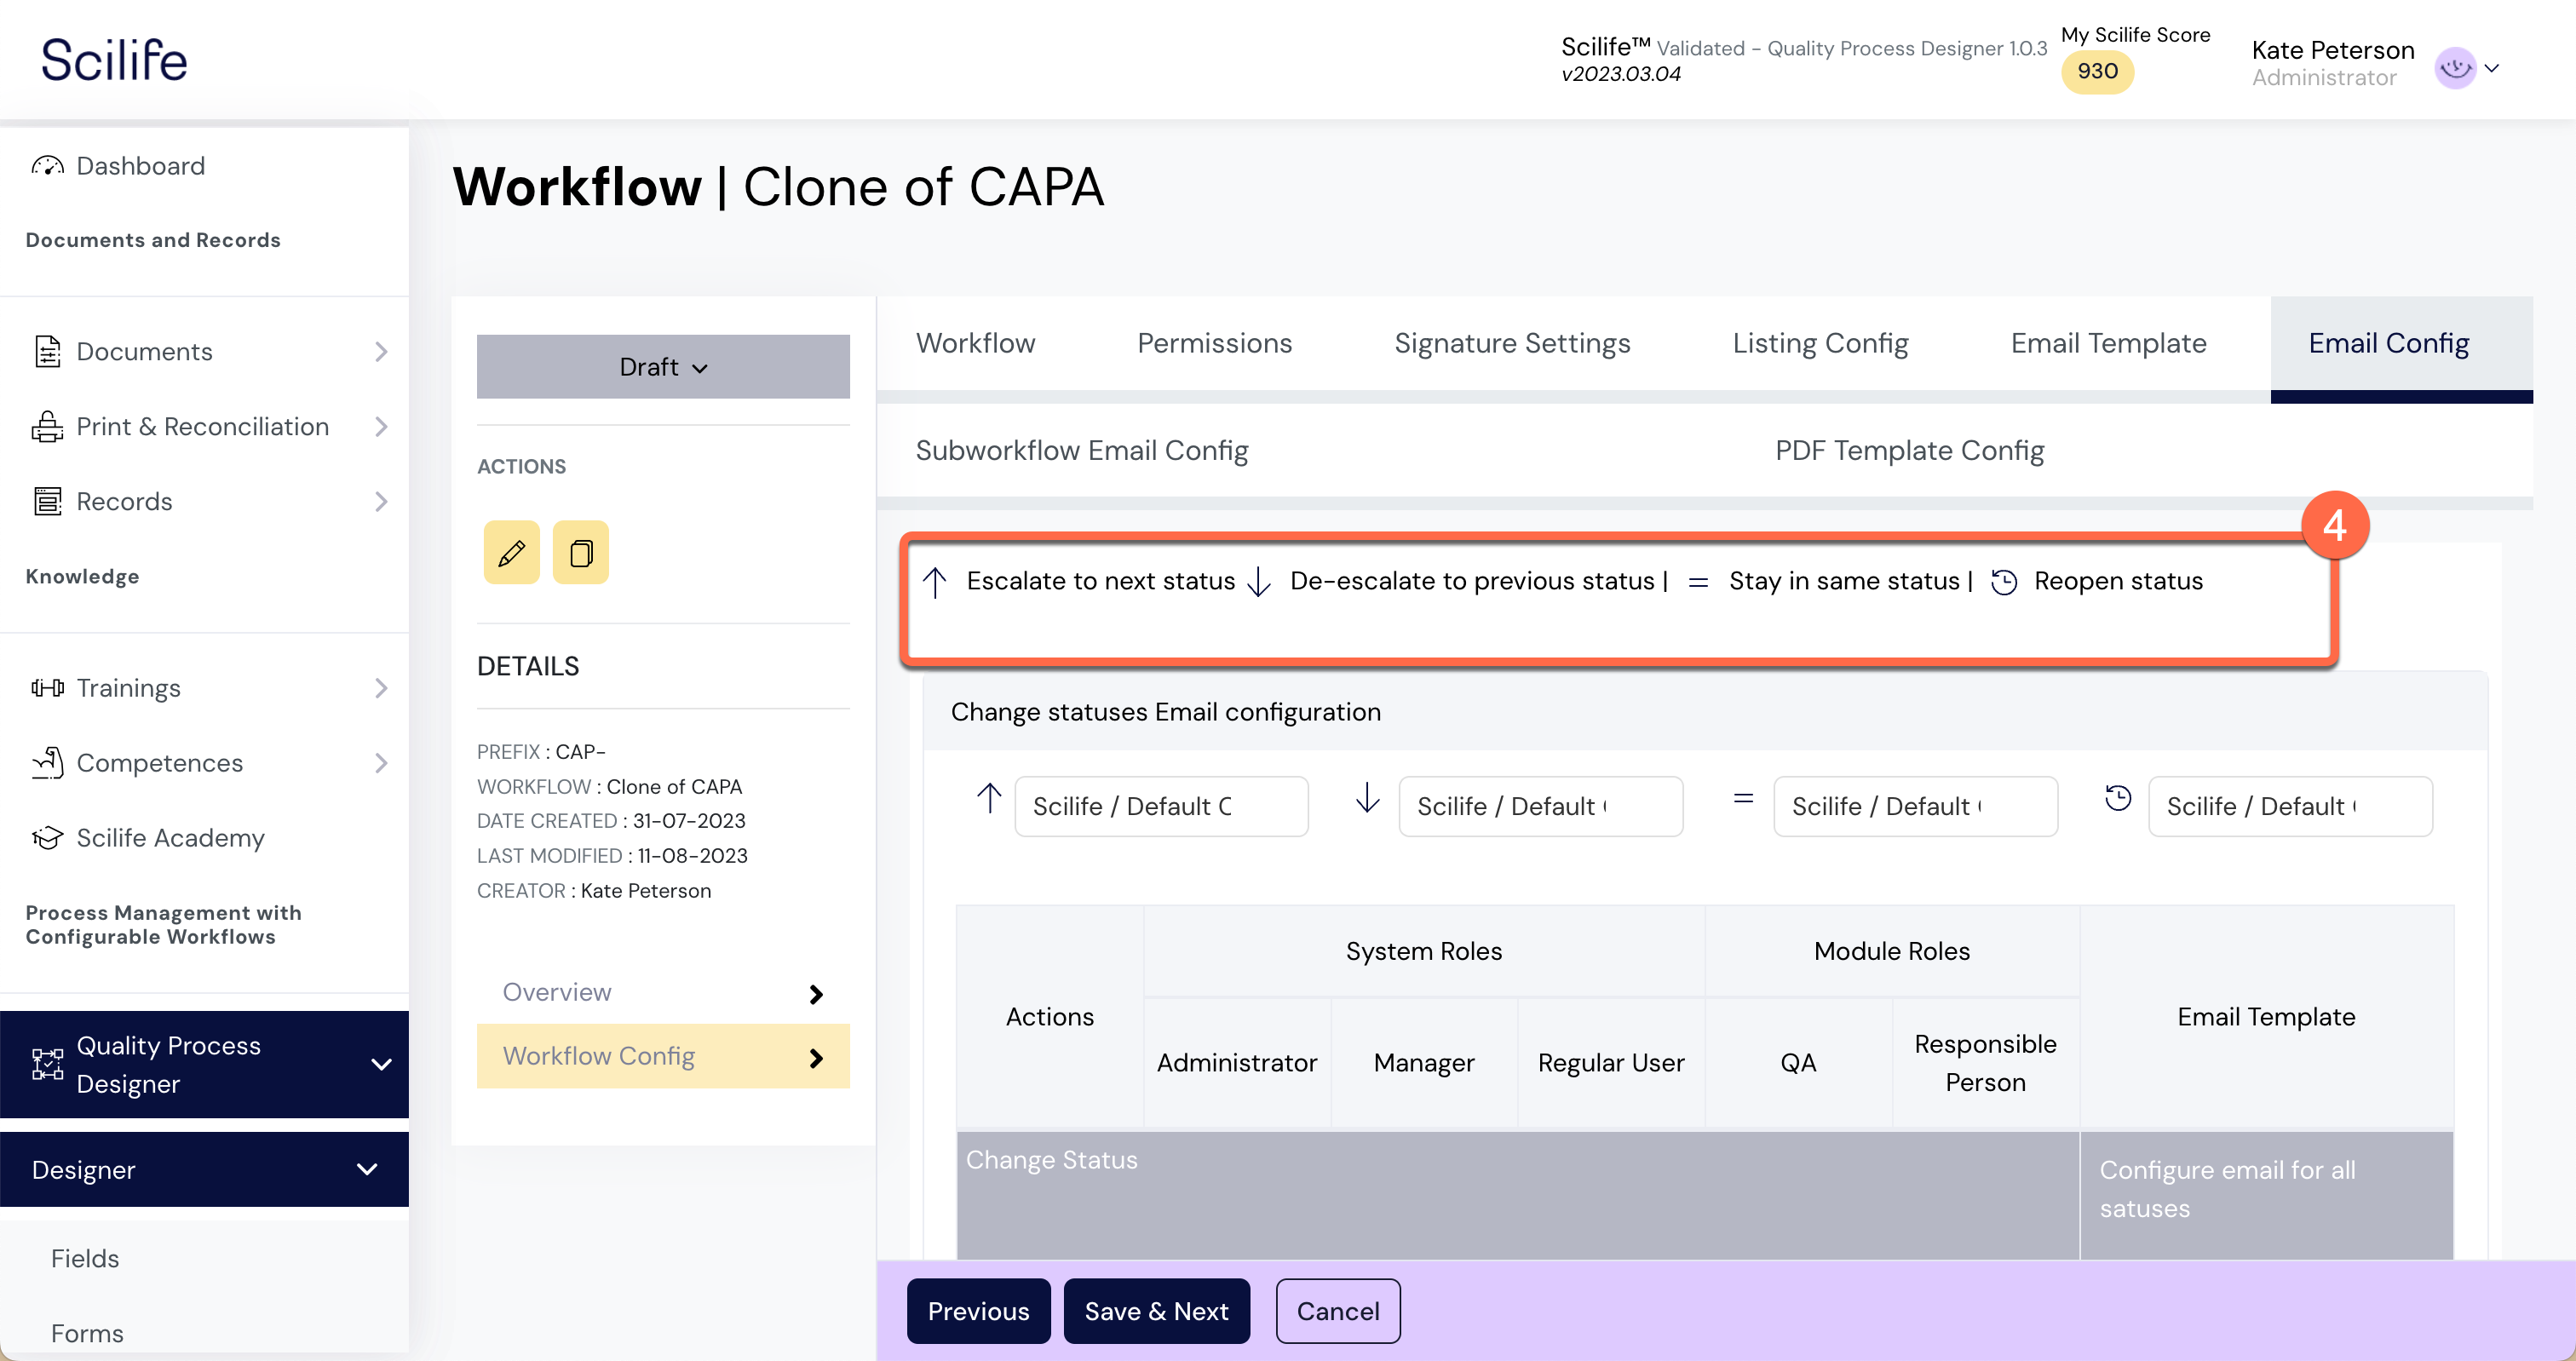Open the reopen email template dropdown
Viewport: 2576px width, 1361px height.
click(2290, 806)
